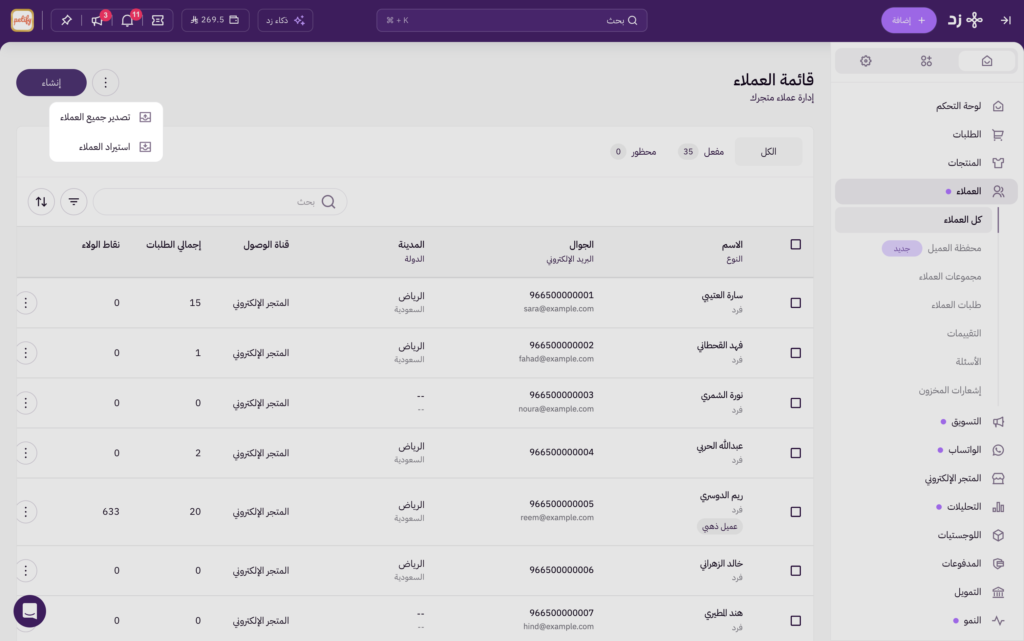1024x641 pixels.
Task: Open طلبات العملاء submenu item
Action: 956,305
